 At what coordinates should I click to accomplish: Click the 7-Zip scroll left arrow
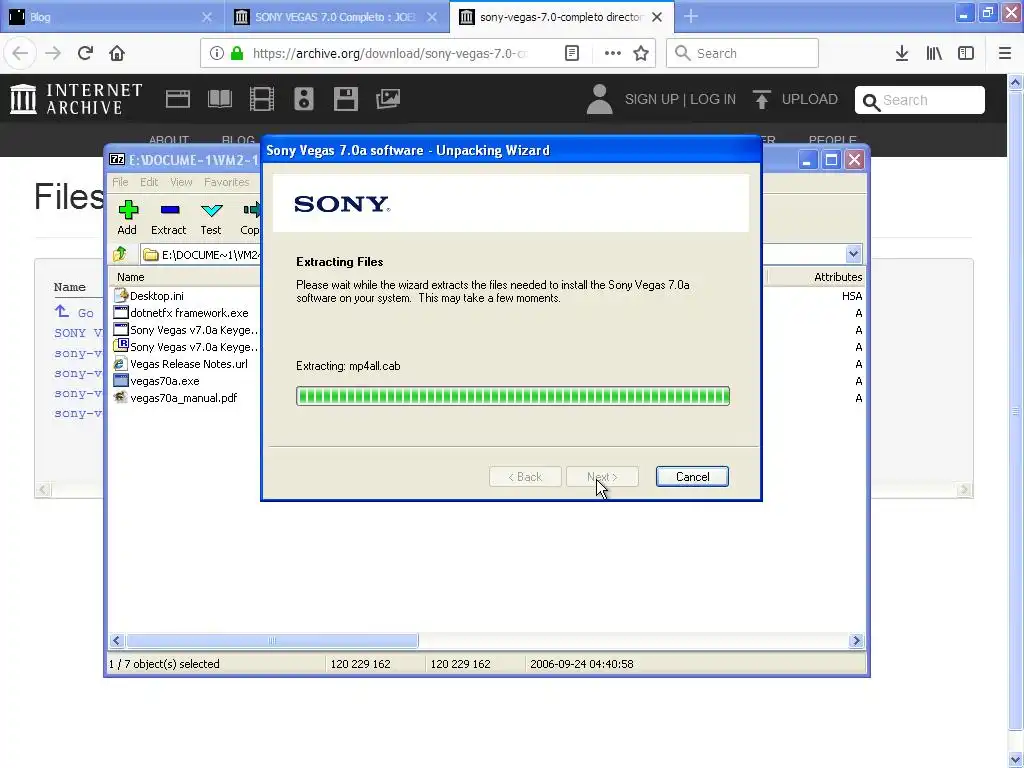pyautogui.click(x=116, y=641)
